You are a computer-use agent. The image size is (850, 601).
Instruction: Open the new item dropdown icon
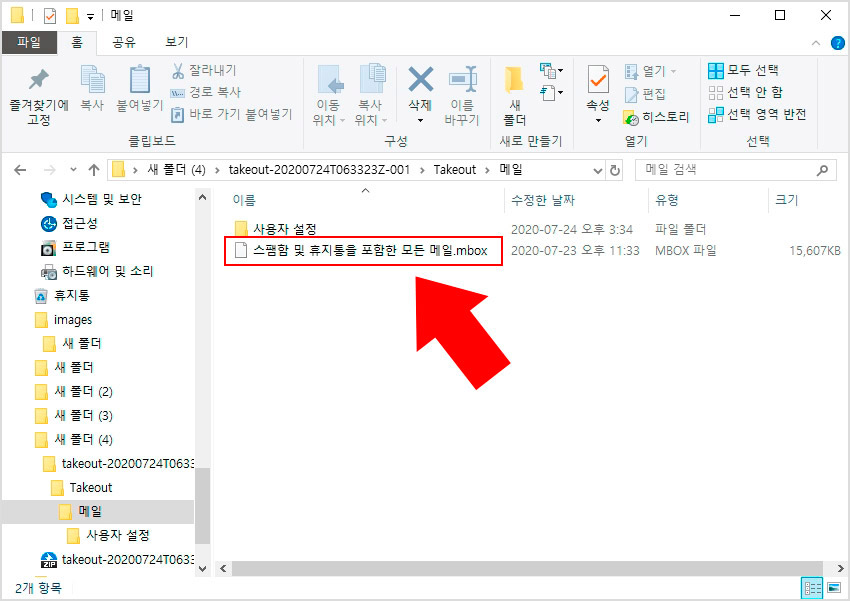pyautogui.click(x=551, y=70)
